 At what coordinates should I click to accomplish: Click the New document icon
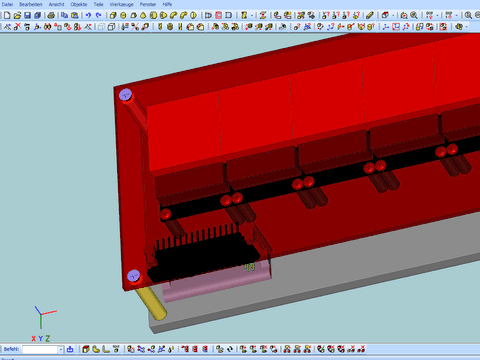point(7,15)
